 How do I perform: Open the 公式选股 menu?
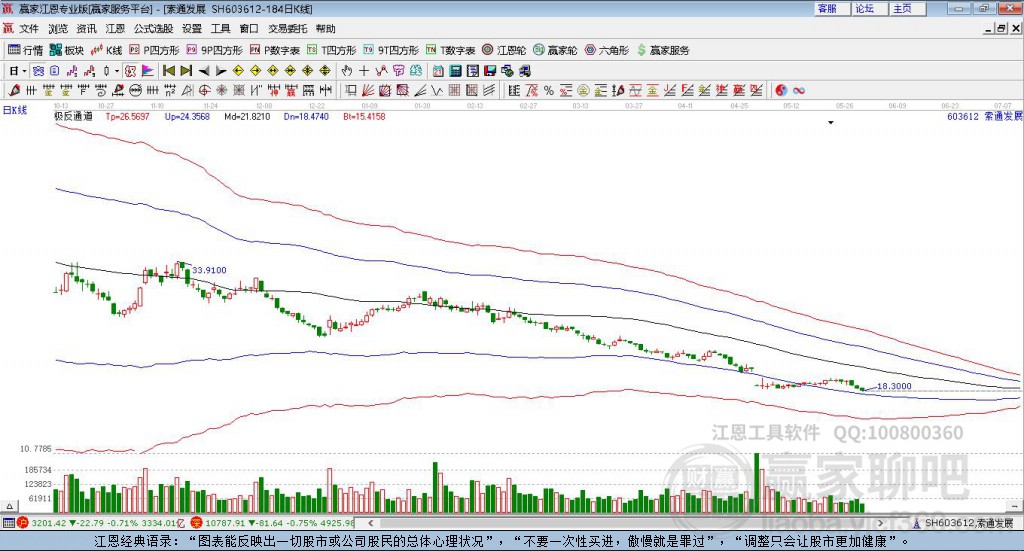point(153,29)
